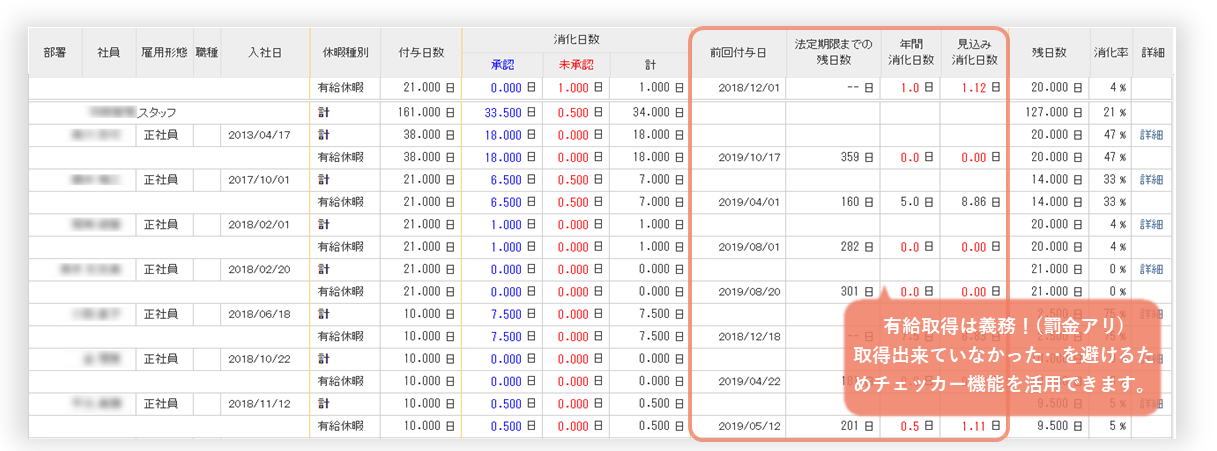1217x451 pixels.
Task: Click the red 1.11 日 projected value
Action: pos(980,427)
